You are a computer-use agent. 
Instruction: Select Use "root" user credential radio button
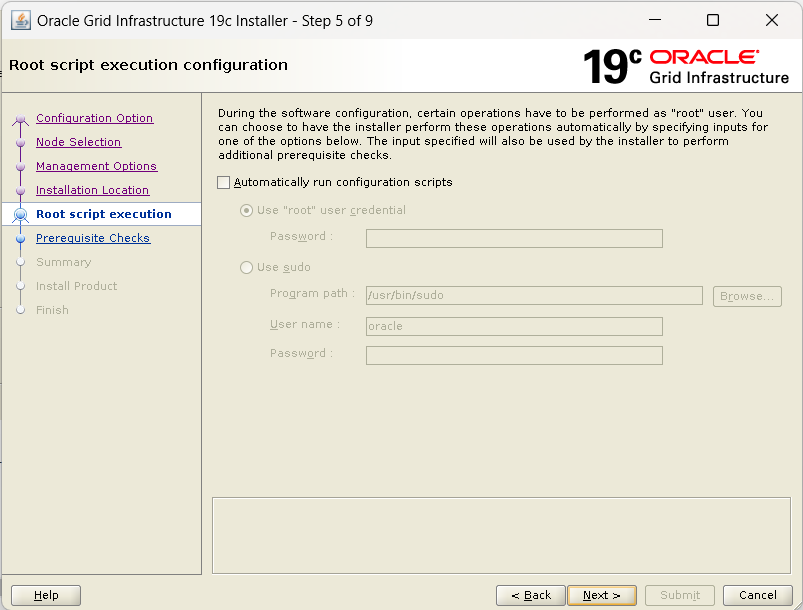[x=246, y=211]
